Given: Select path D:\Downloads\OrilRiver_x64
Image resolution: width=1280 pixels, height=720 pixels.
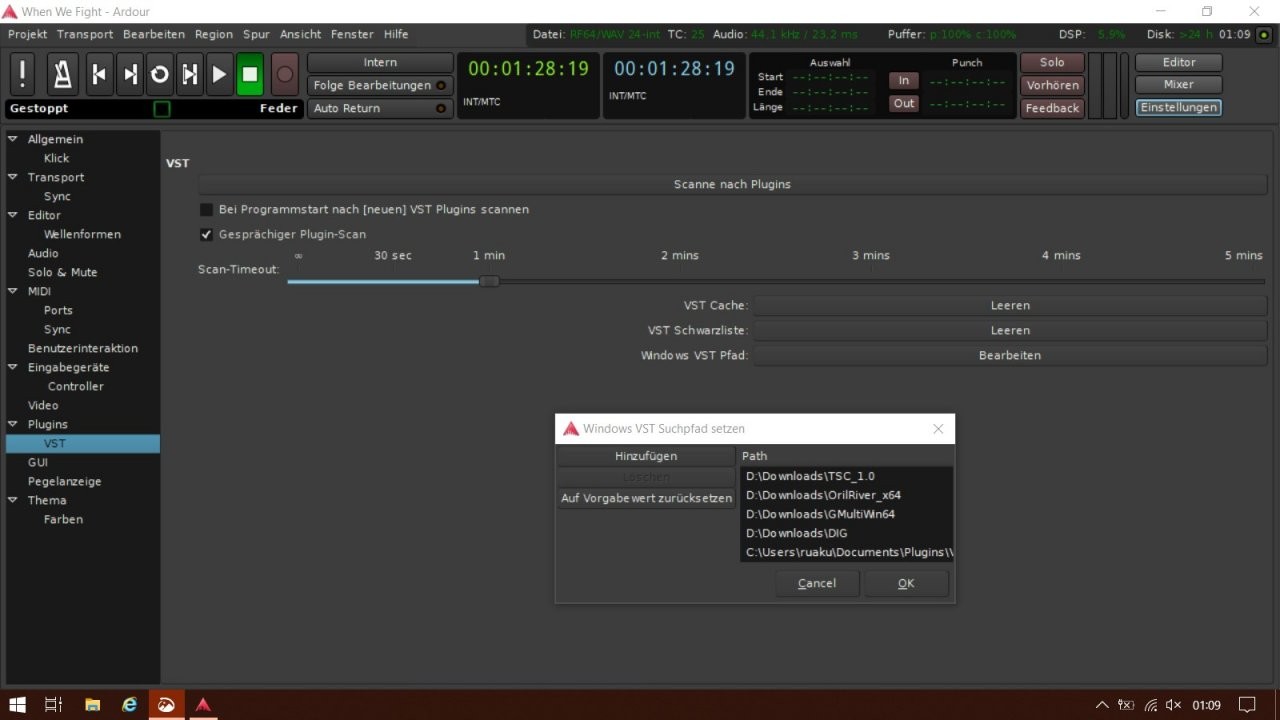Looking at the screenshot, I should click(847, 495).
